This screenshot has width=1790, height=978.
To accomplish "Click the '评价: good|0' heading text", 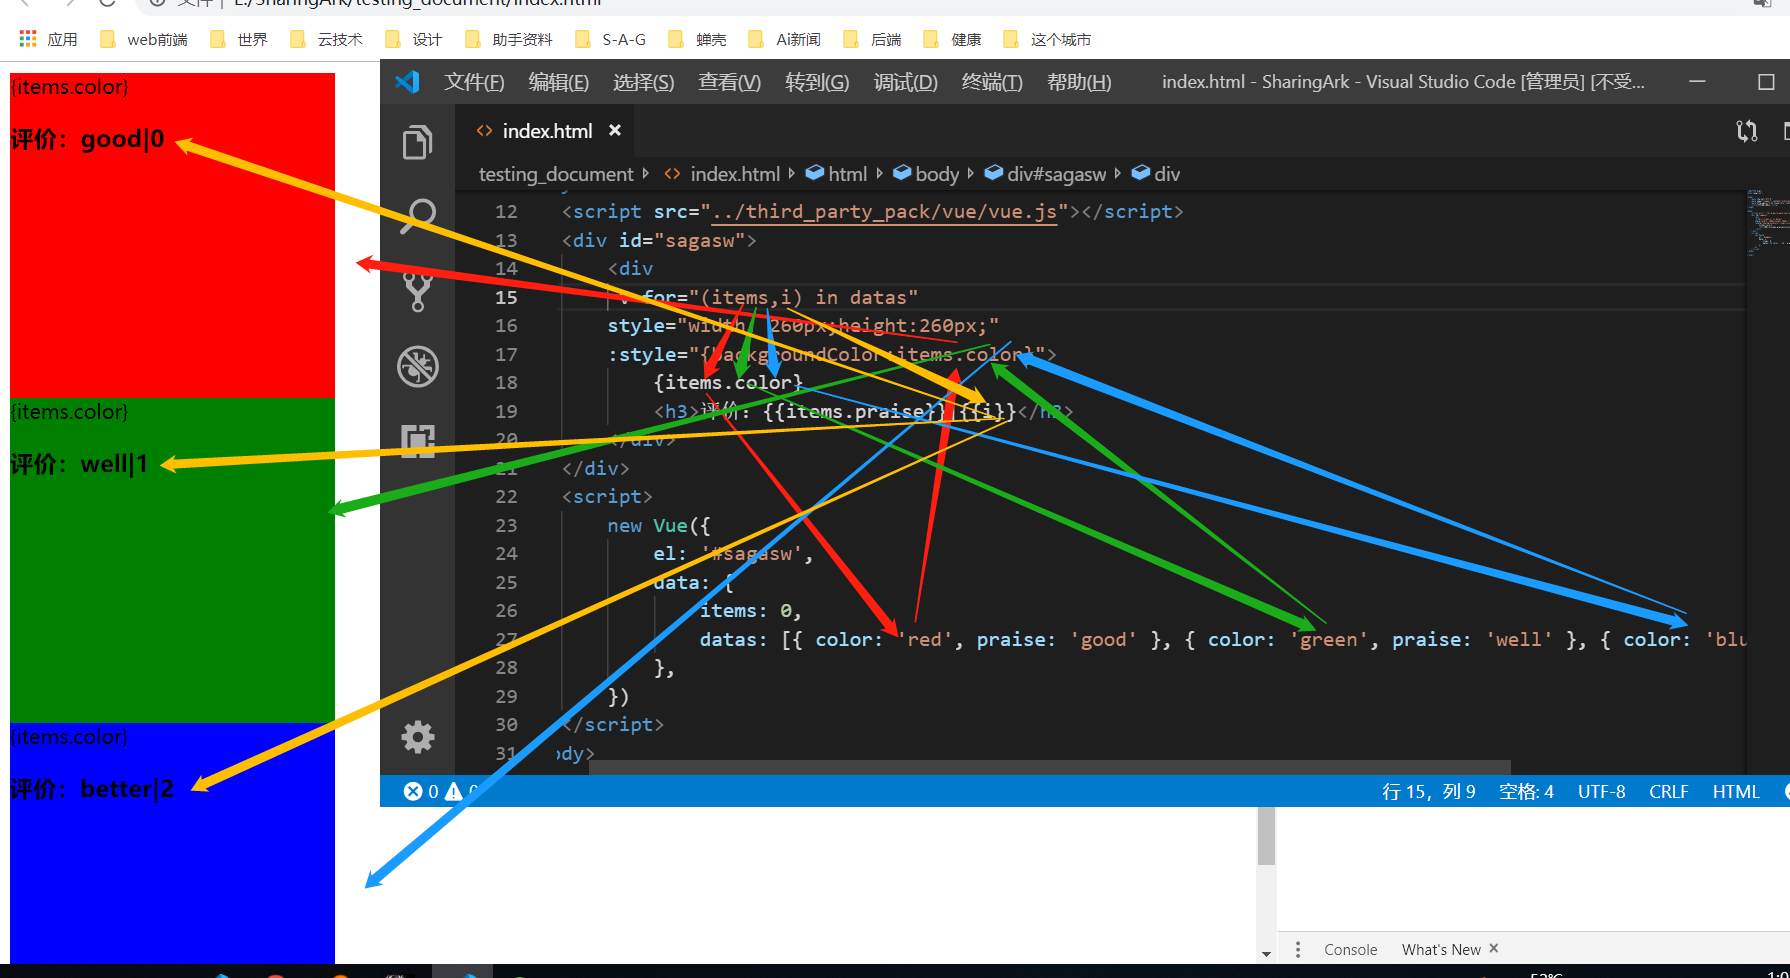I will coord(88,139).
